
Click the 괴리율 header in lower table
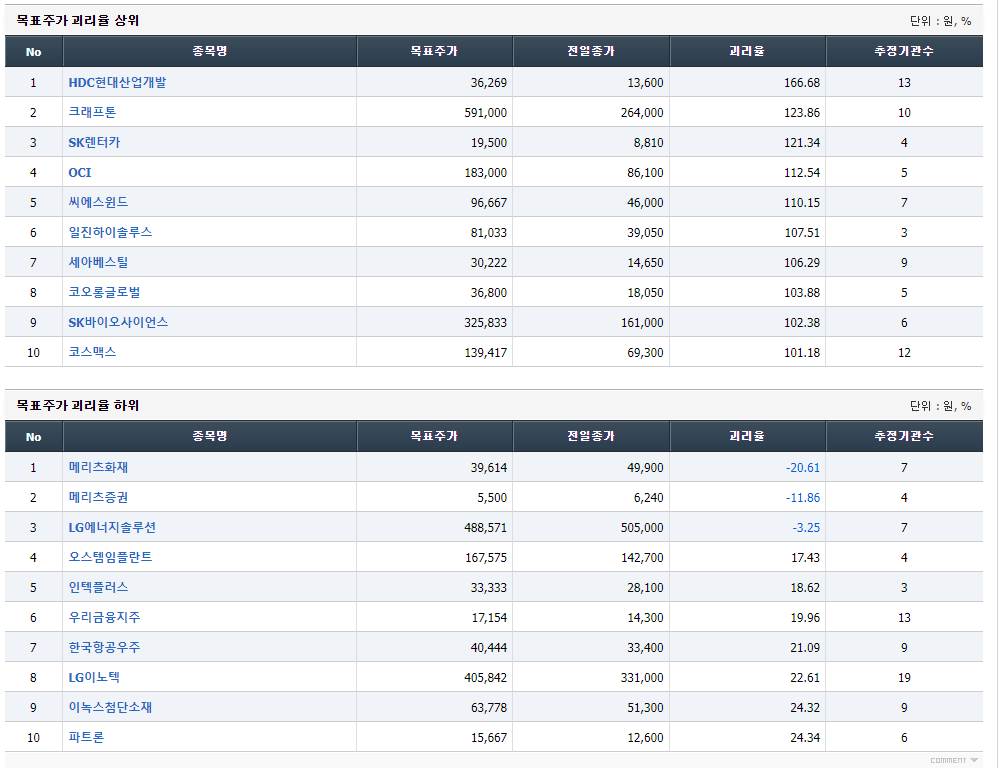tap(747, 436)
